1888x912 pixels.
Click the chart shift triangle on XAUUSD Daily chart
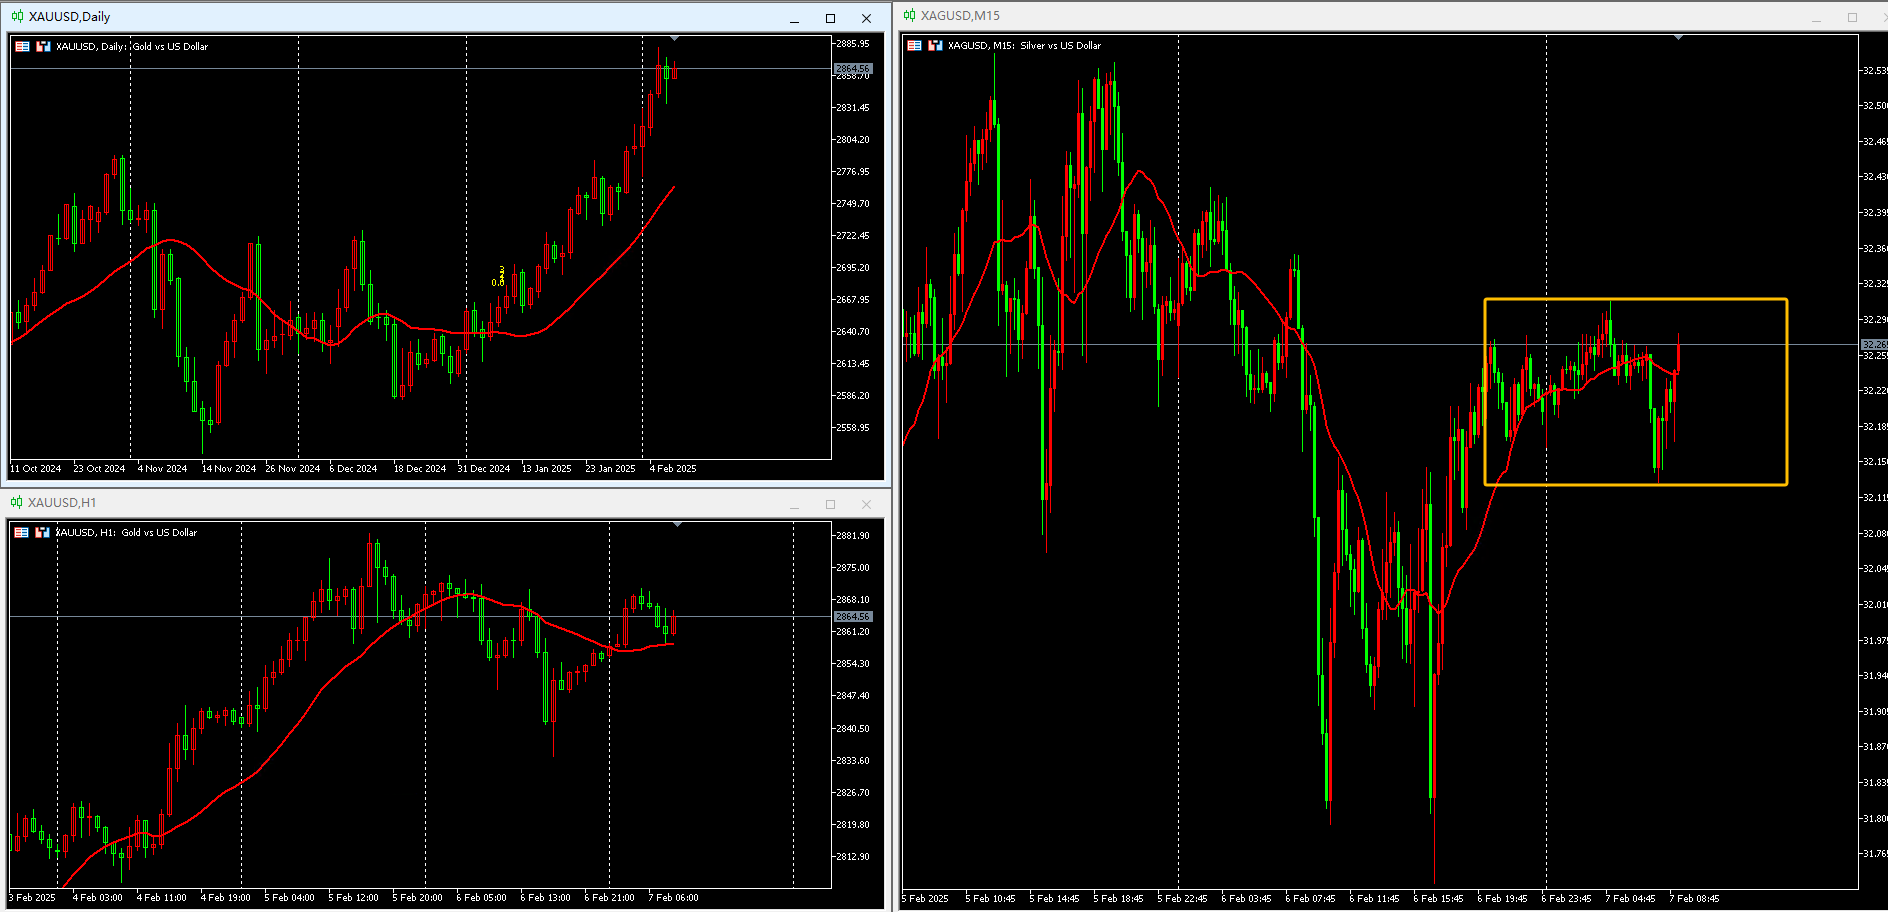tap(674, 38)
